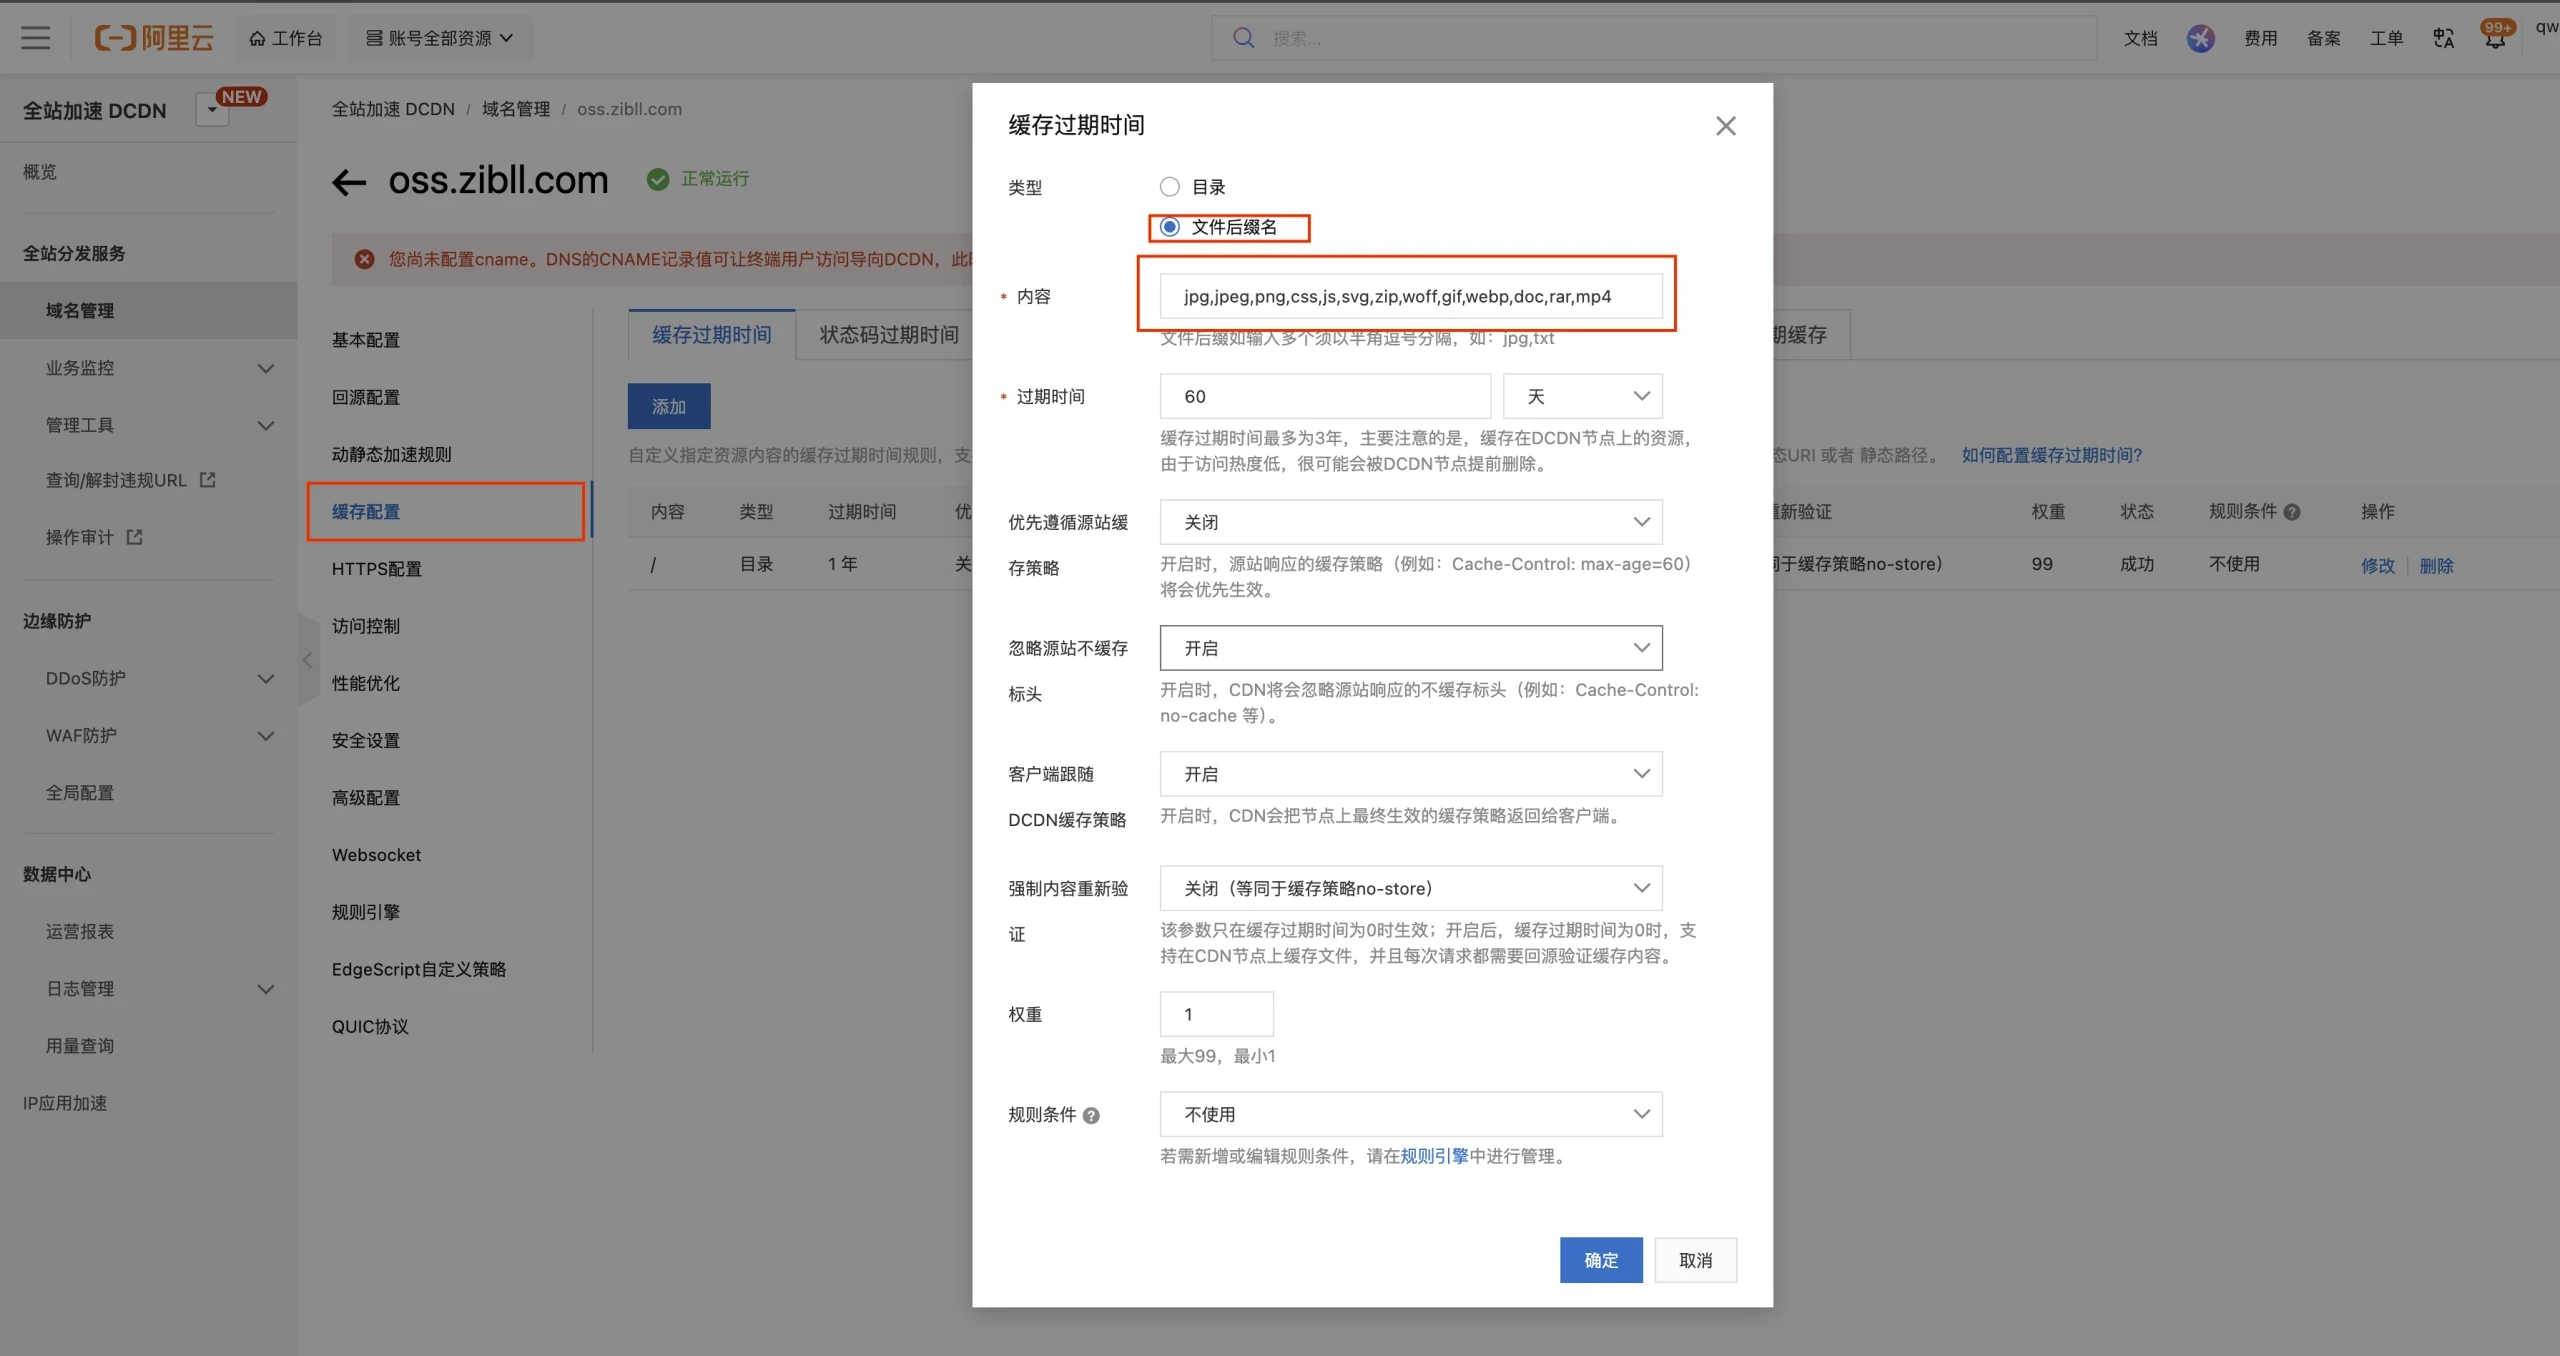
Task: 选择类型为“目录”单选项
Action: 1168,186
